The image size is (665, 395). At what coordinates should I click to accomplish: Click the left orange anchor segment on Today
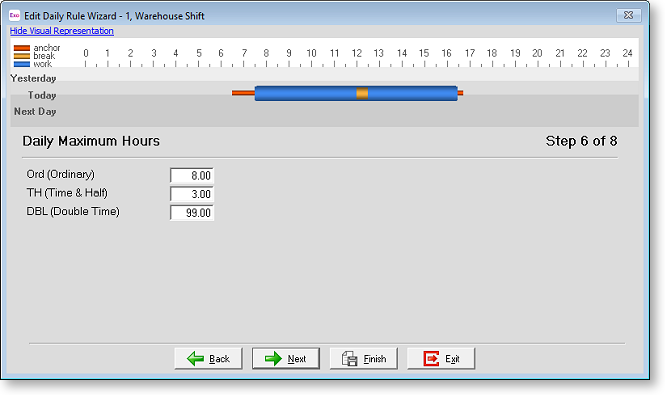[243, 93]
